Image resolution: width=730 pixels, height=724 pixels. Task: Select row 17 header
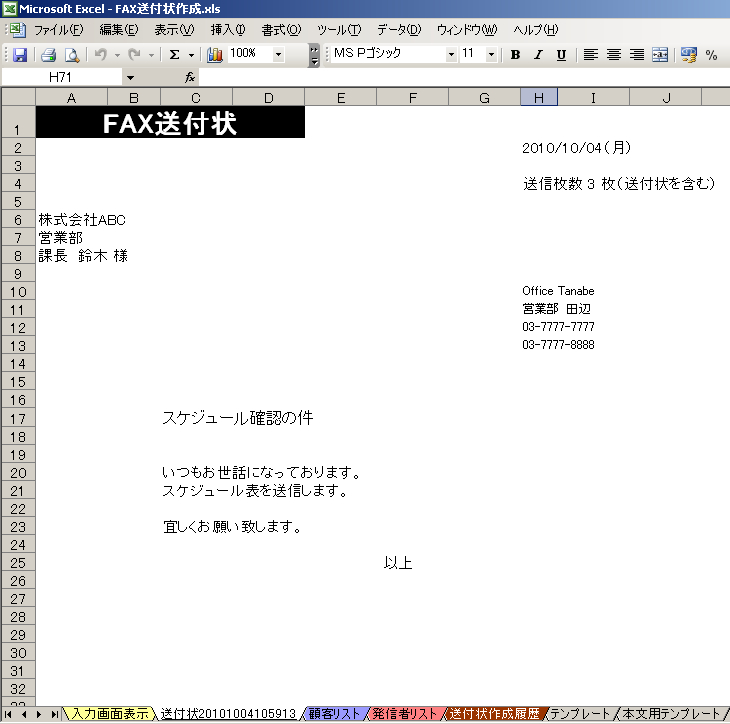(x=18, y=419)
